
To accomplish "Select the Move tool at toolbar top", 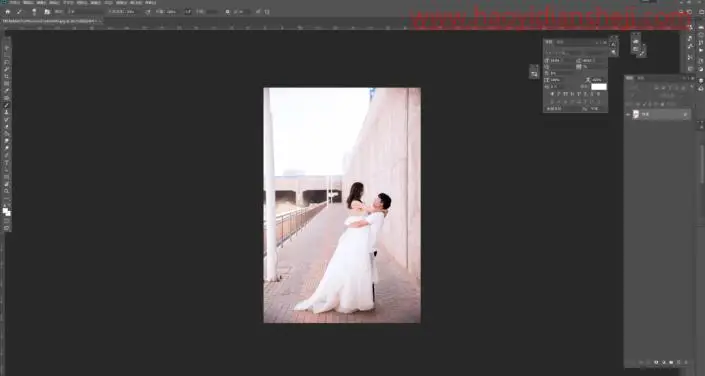I will [x=6, y=47].
